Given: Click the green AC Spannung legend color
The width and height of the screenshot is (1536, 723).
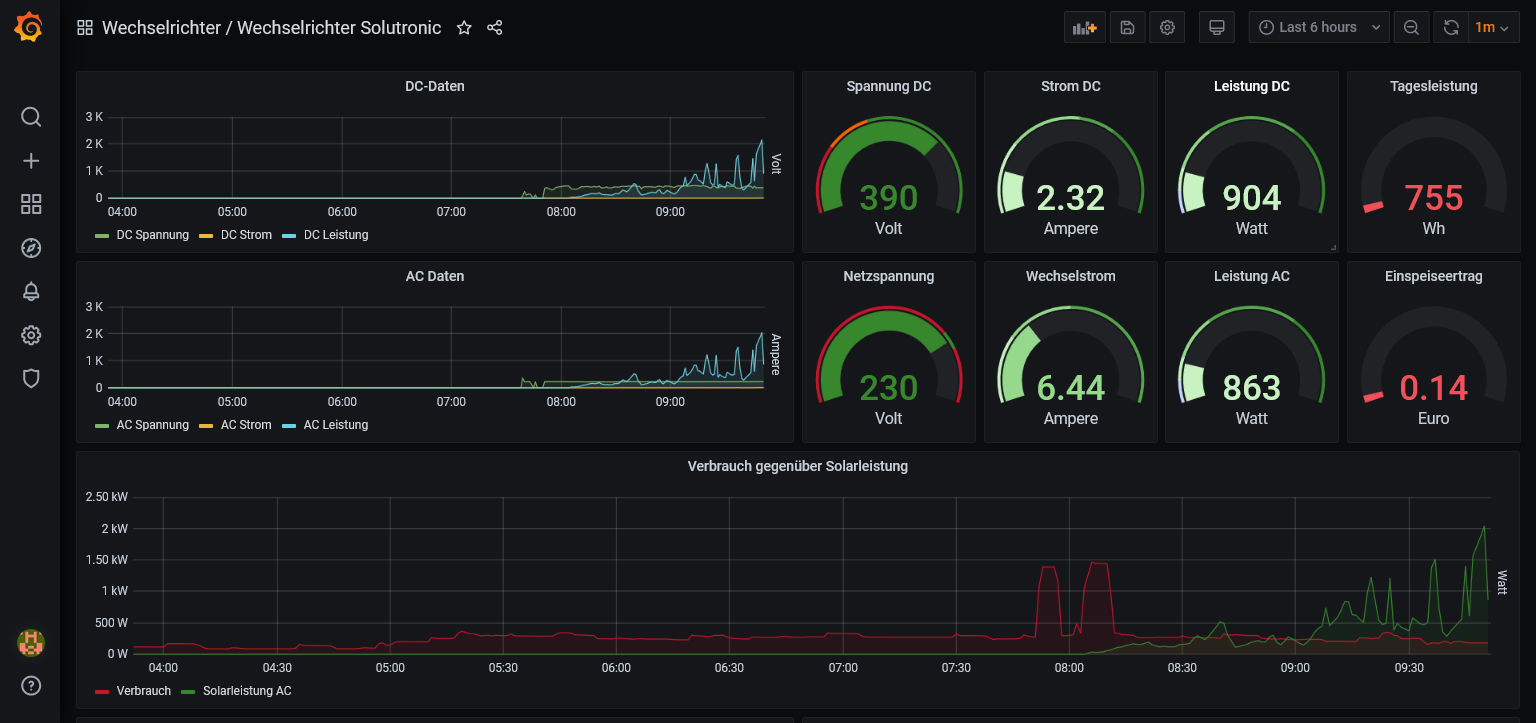Looking at the screenshot, I should tap(102, 425).
